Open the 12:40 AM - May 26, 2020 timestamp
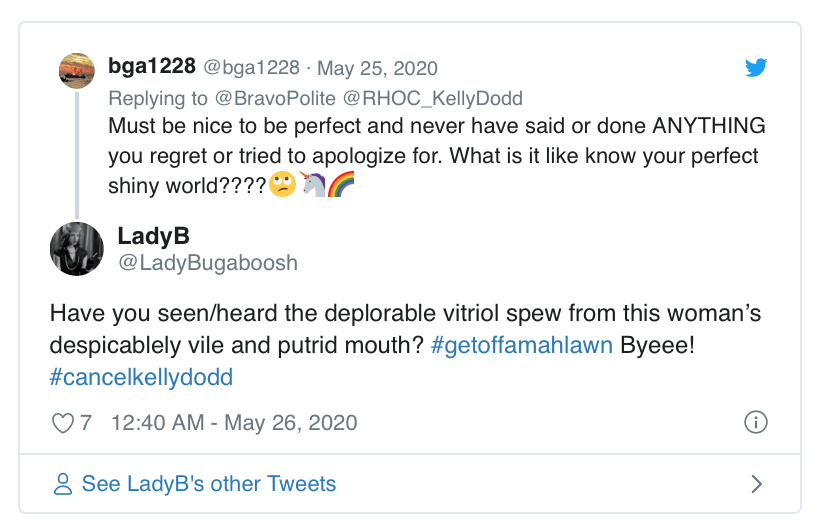 pyautogui.click(x=234, y=423)
